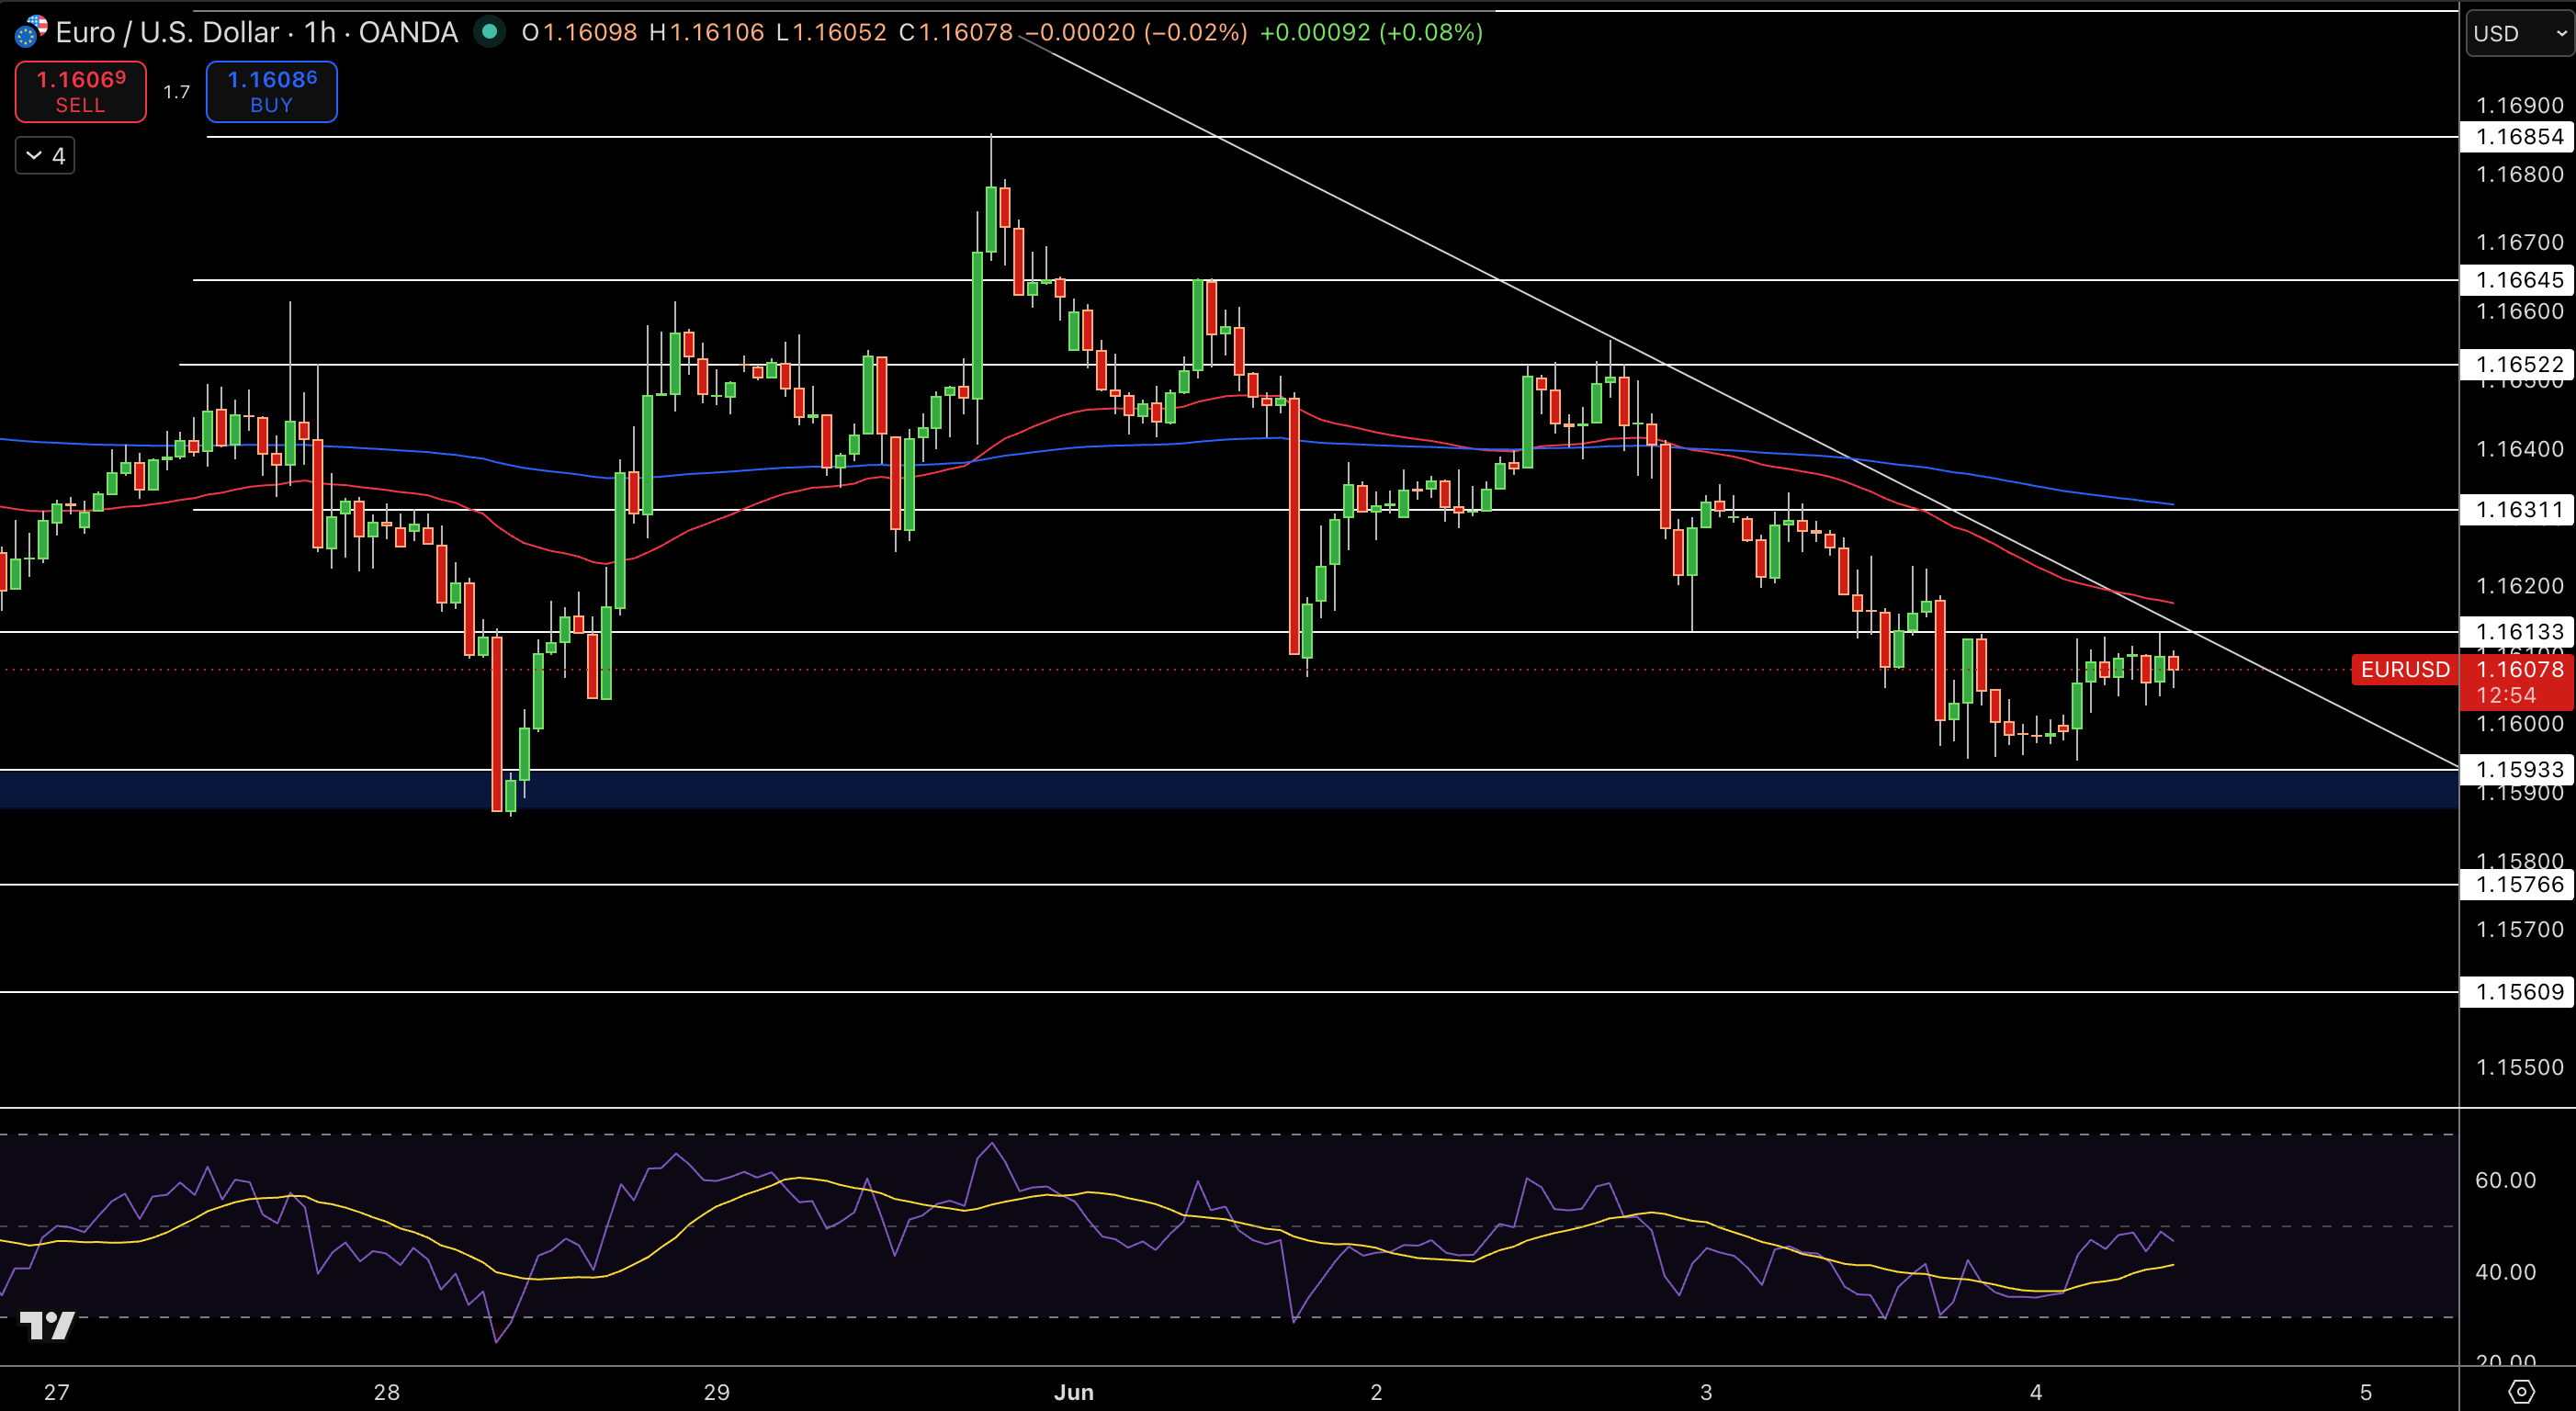Click the 1.15766 price level label
This screenshot has width=2576, height=1411.
pos(2518,885)
